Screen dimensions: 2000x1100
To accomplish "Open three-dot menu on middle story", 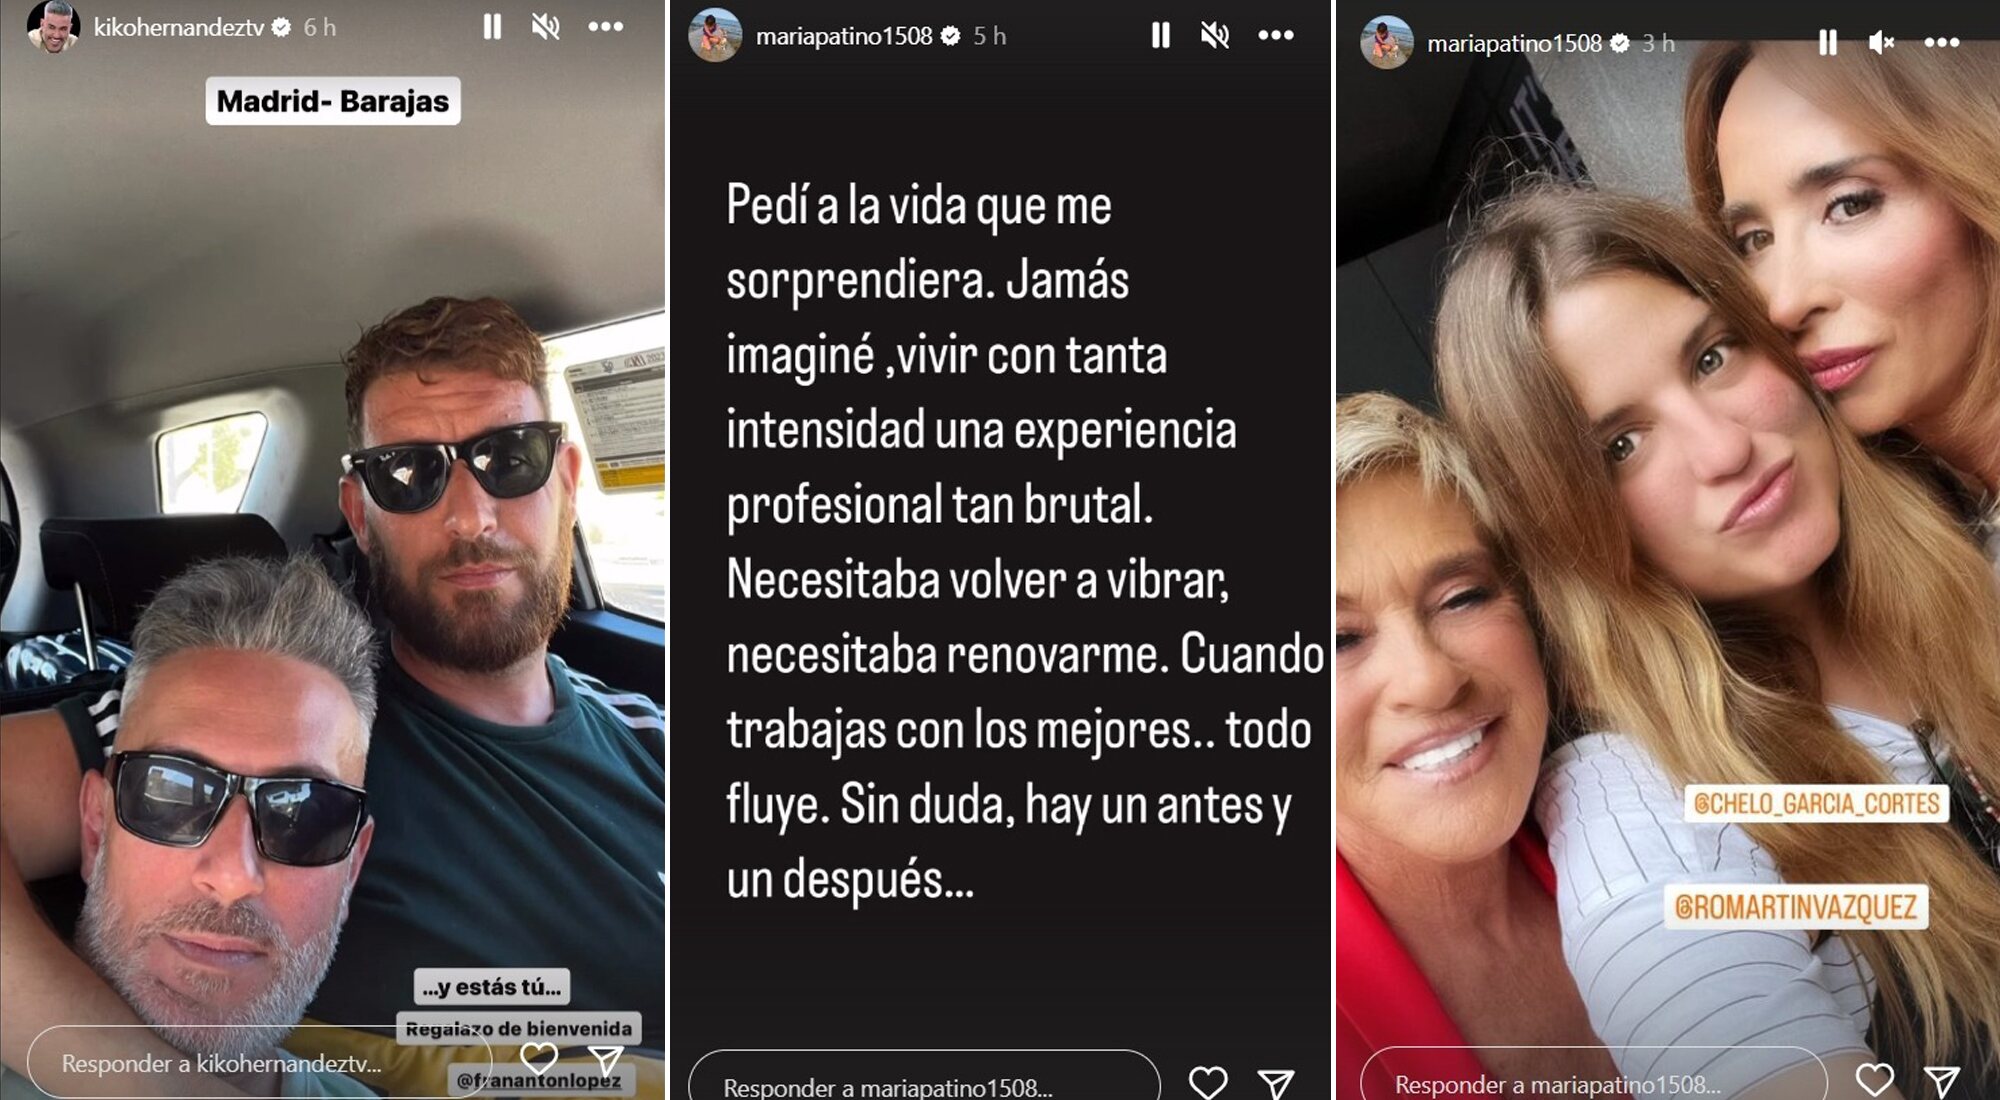I will tap(1276, 36).
